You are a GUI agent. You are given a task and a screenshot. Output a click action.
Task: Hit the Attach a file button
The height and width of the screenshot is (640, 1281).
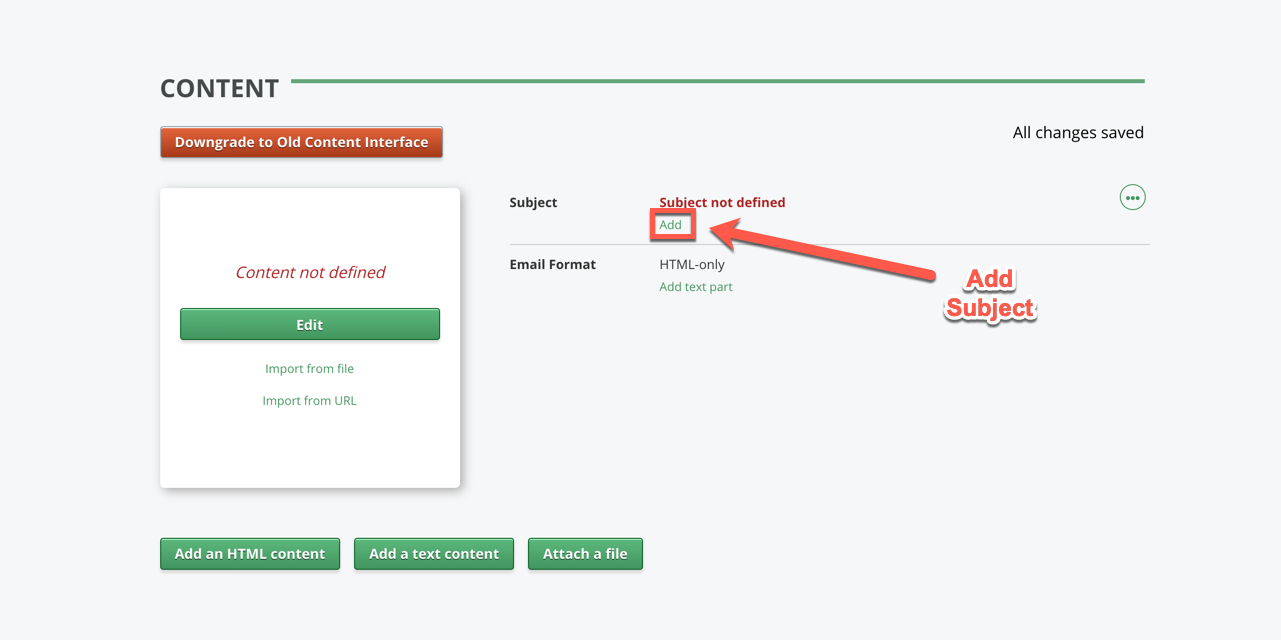click(585, 554)
